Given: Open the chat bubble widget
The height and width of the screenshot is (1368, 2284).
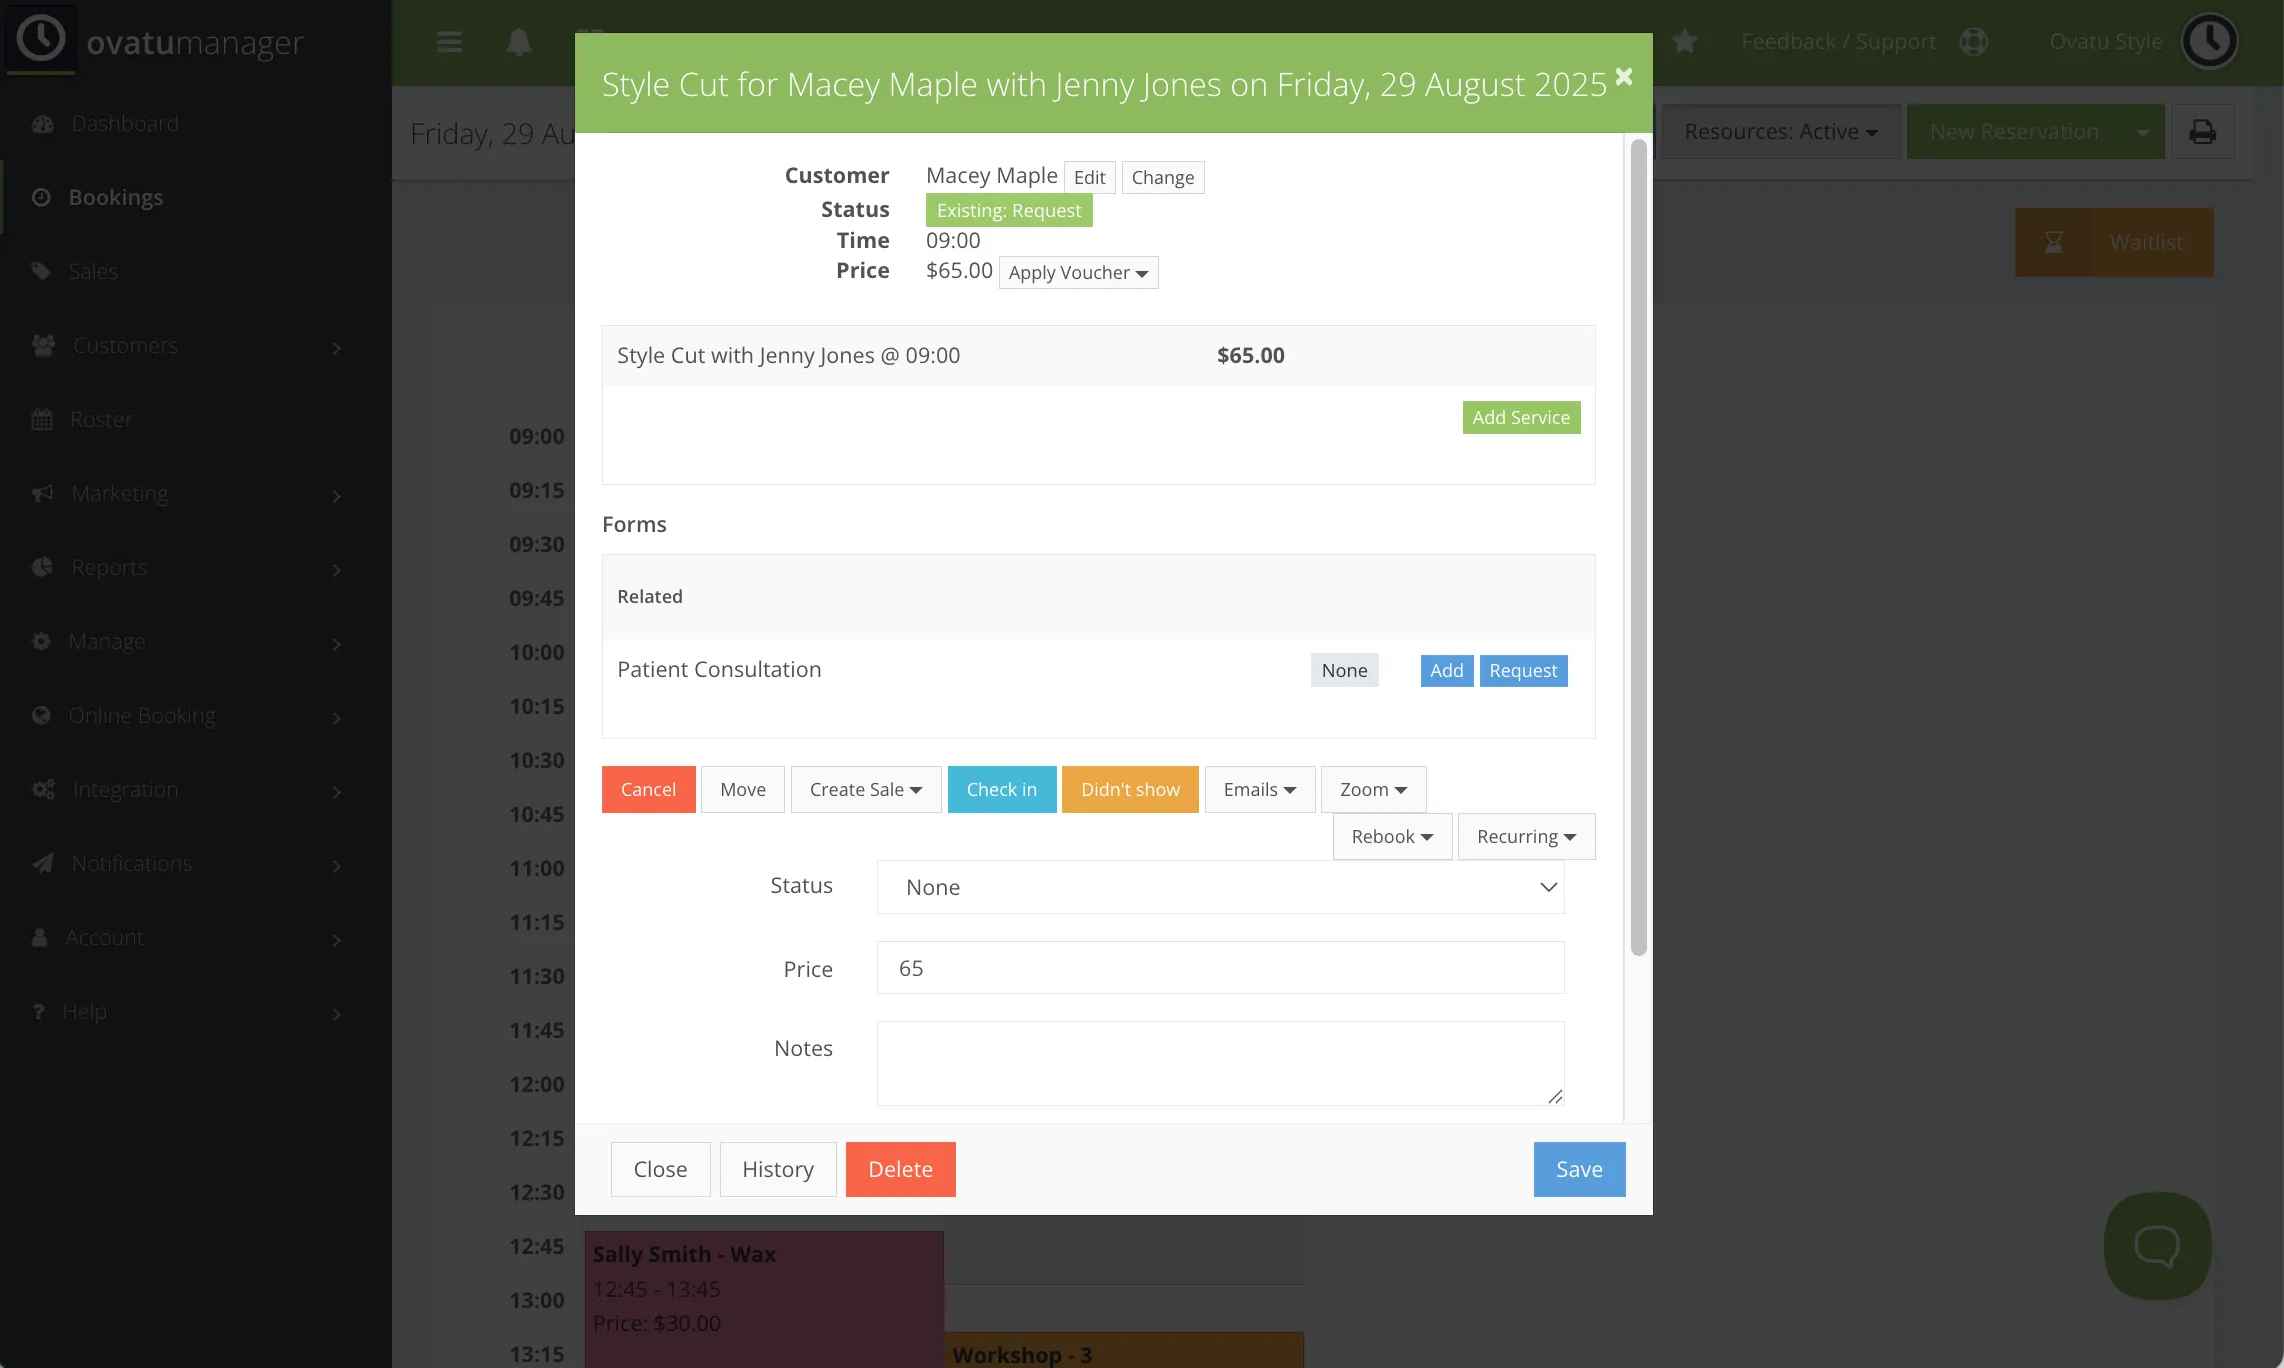Looking at the screenshot, I should pyautogui.click(x=2157, y=1245).
